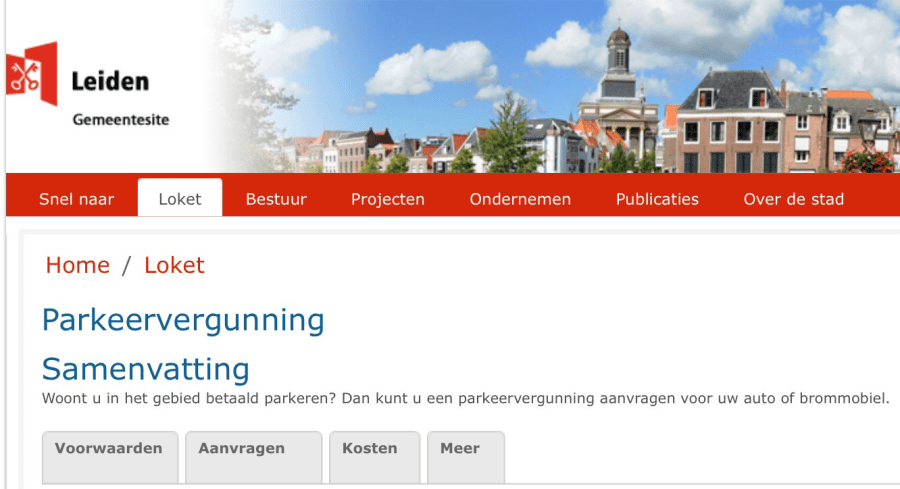This screenshot has width=900, height=489.
Task: Select Loket in the red navigation bar
Action: (x=180, y=199)
